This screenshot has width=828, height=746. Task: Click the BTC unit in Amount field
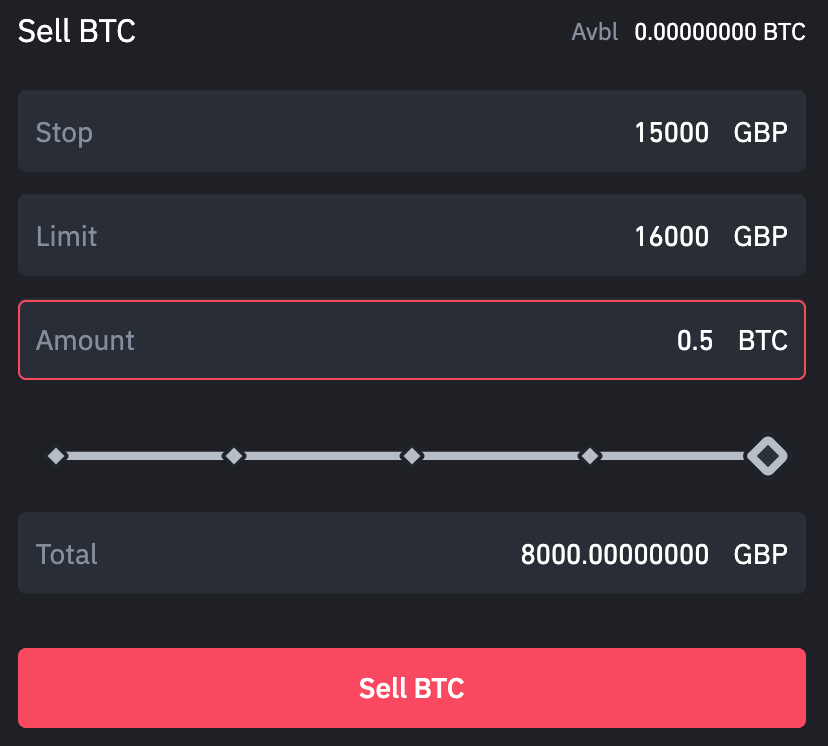763,340
